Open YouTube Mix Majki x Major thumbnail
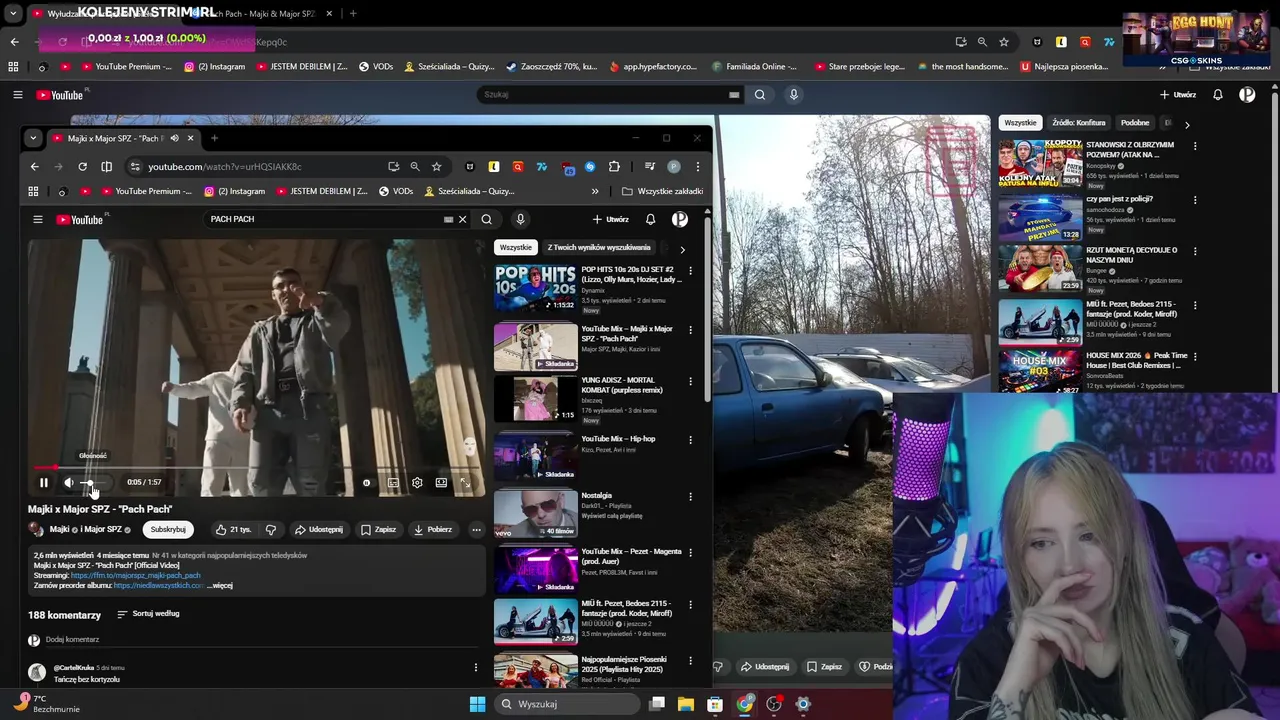The image size is (1280, 720). click(536, 347)
